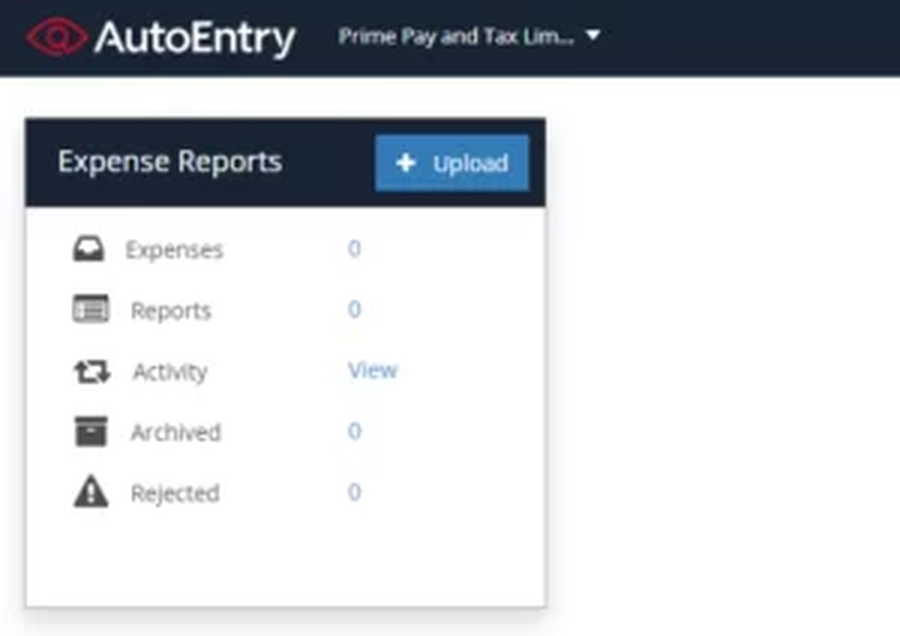Click the Archived box icon

point(91,431)
